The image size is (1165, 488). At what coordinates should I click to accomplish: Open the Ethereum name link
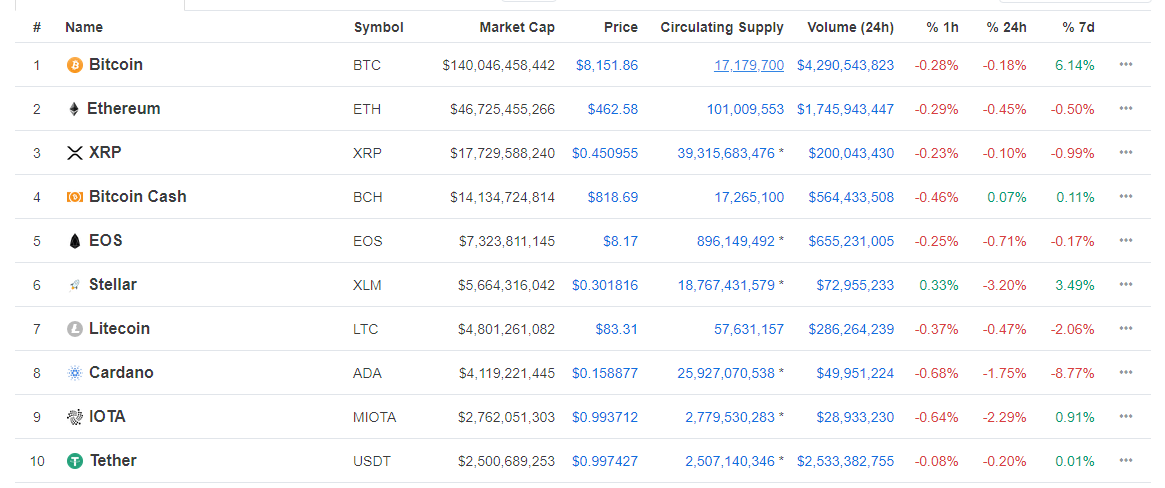click(x=123, y=109)
